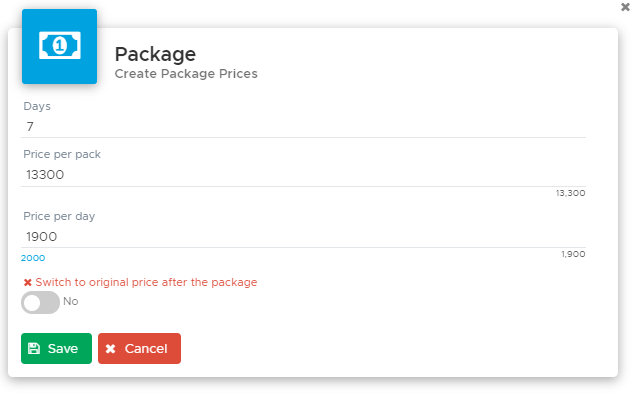Toggle the switch to original price option

tap(41, 302)
